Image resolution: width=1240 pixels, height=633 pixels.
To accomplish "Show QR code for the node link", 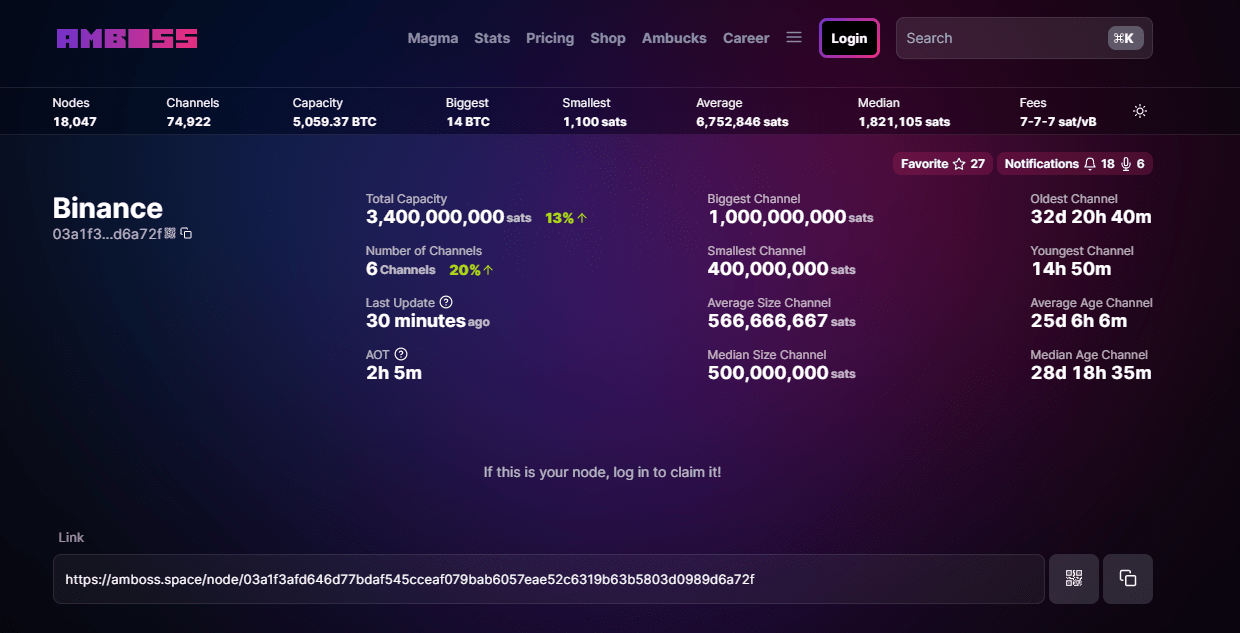I will coord(1074,578).
